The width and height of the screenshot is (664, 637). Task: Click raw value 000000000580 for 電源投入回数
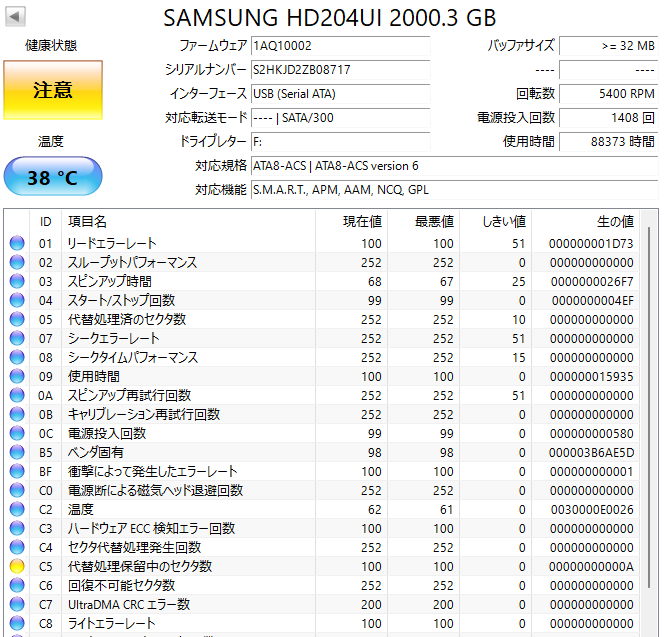tap(592, 434)
